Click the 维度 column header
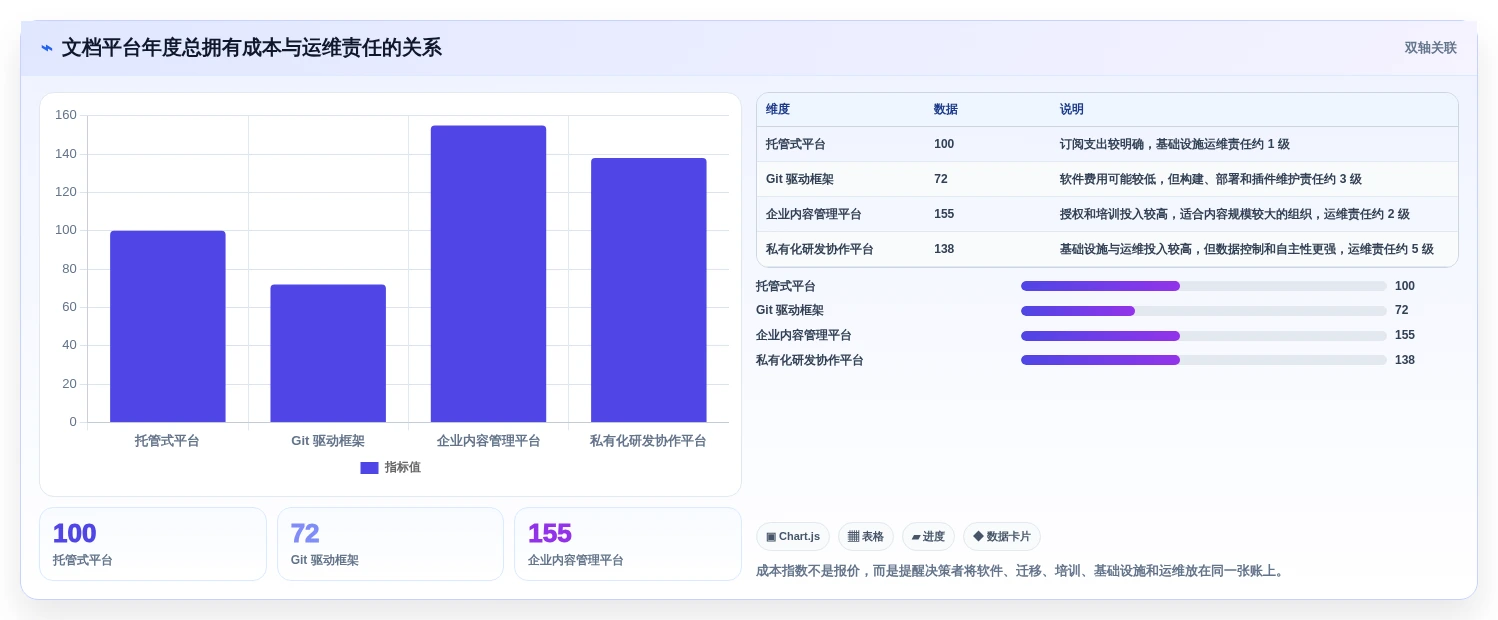The image size is (1498, 620). pos(778,109)
